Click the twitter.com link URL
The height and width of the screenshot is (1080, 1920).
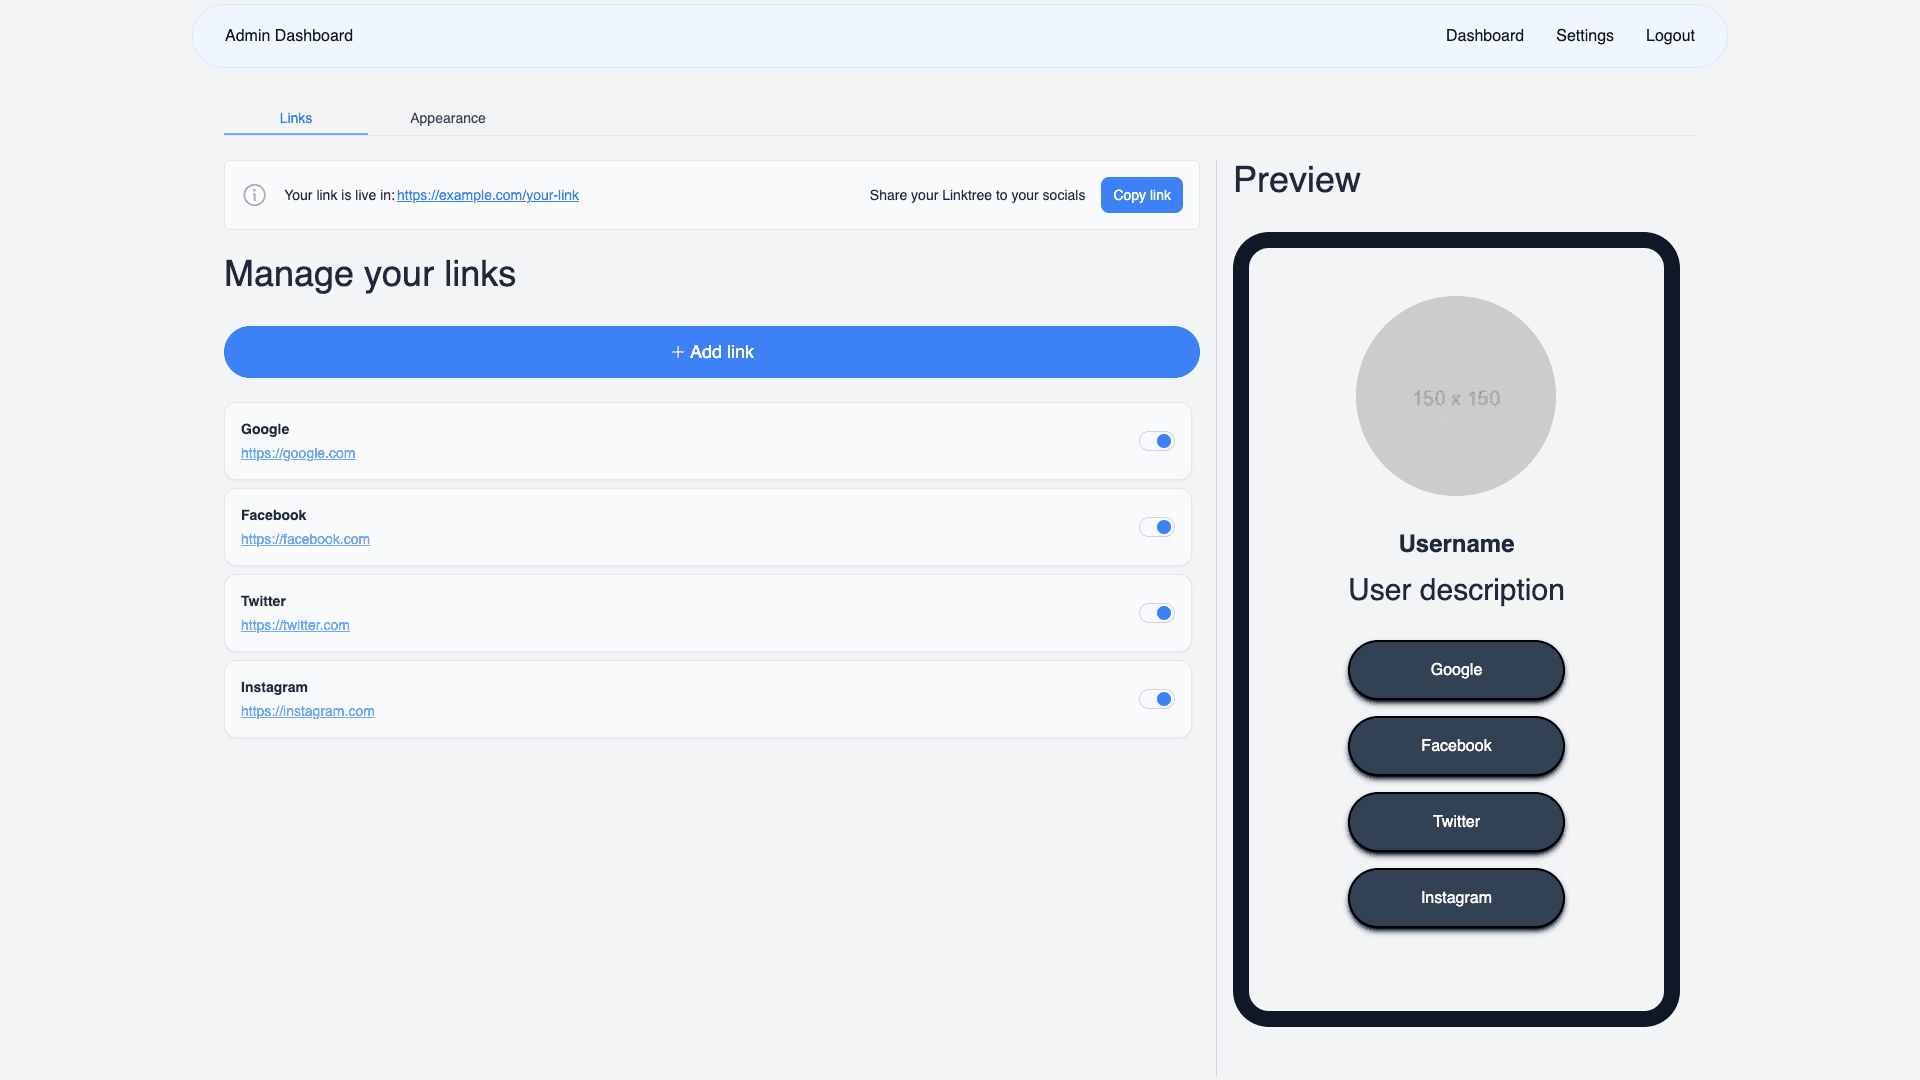pyautogui.click(x=295, y=625)
